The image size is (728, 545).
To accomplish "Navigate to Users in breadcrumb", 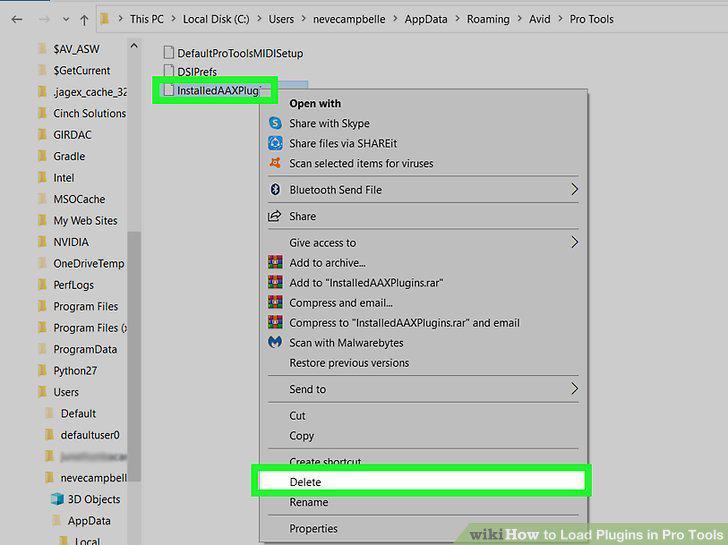I will click(x=281, y=19).
